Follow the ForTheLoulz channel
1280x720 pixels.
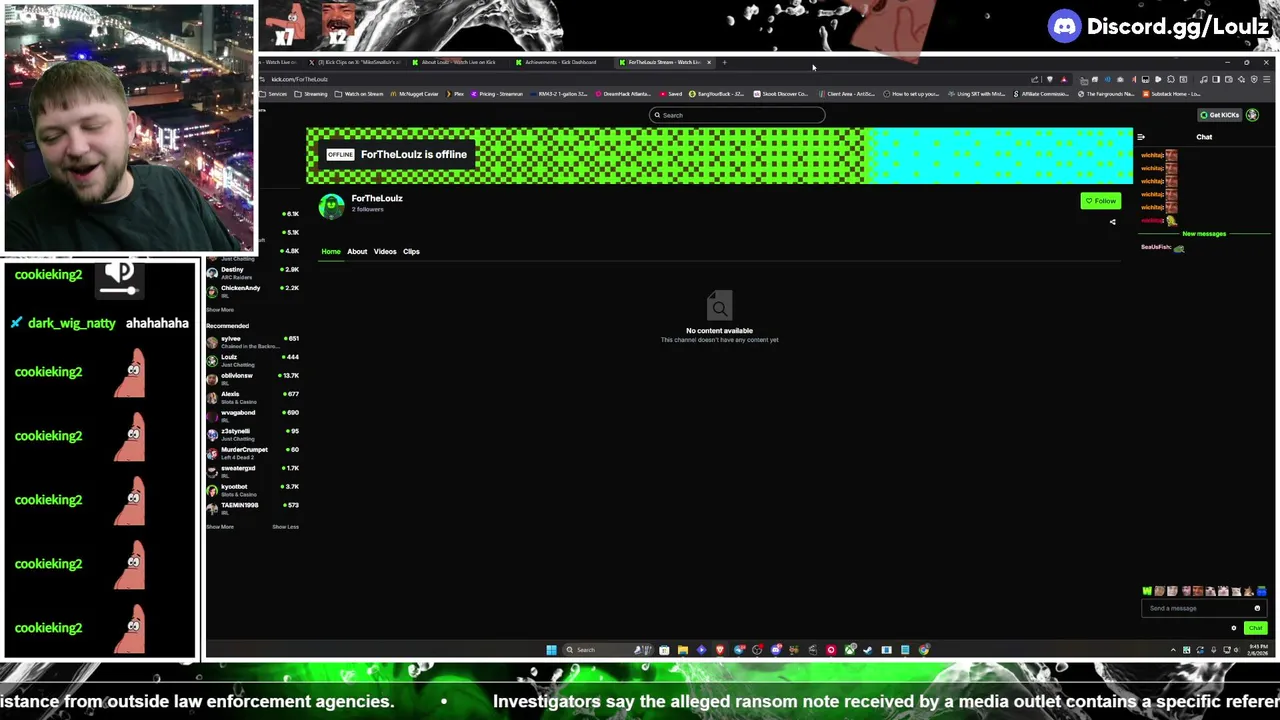[1100, 201]
